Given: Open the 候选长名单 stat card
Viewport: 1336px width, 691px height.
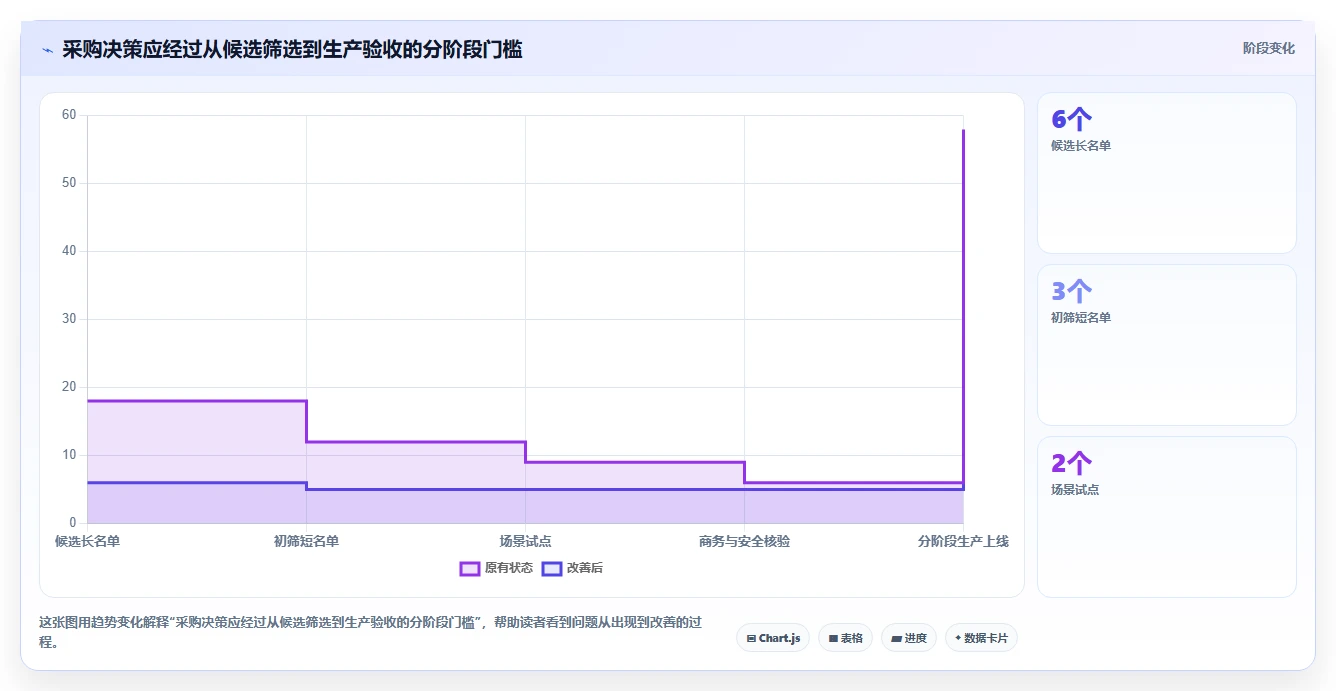Looking at the screenshot, I should click(x=1167, y=173).
